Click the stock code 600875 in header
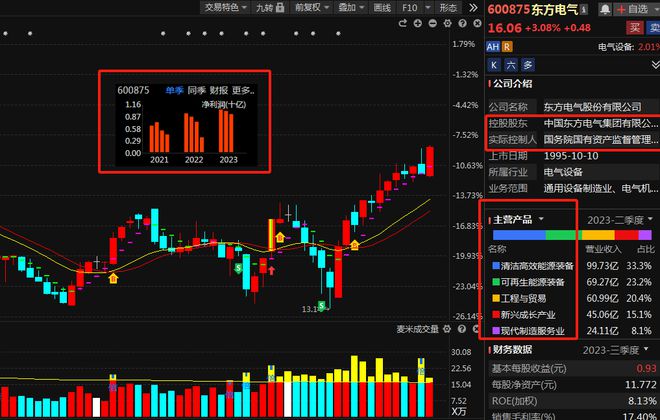The height and width of the screenshot is (420, 660). click(x=508, y=9)
